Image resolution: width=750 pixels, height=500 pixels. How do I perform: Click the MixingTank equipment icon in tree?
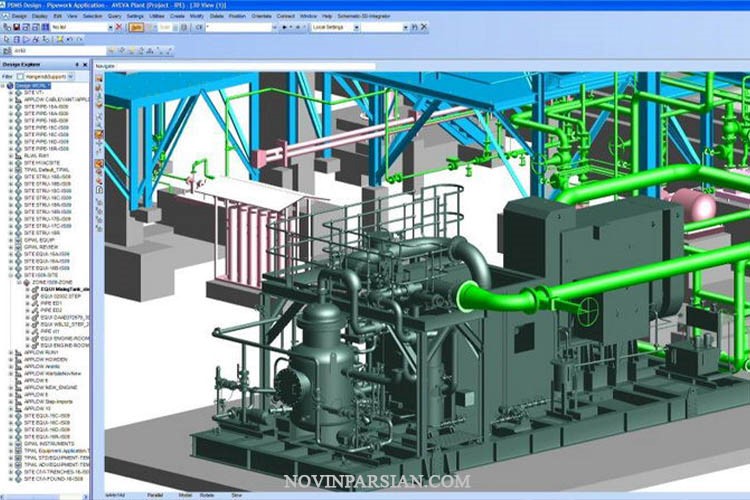coord(36,289)
